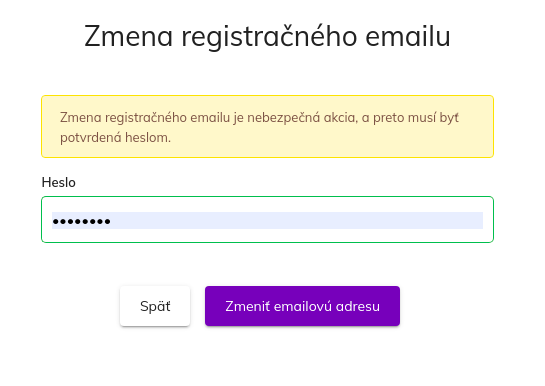This screenshot has height=386, width=545.
Task: Click empty area after the password dots
Action: [x=295, y=221]
